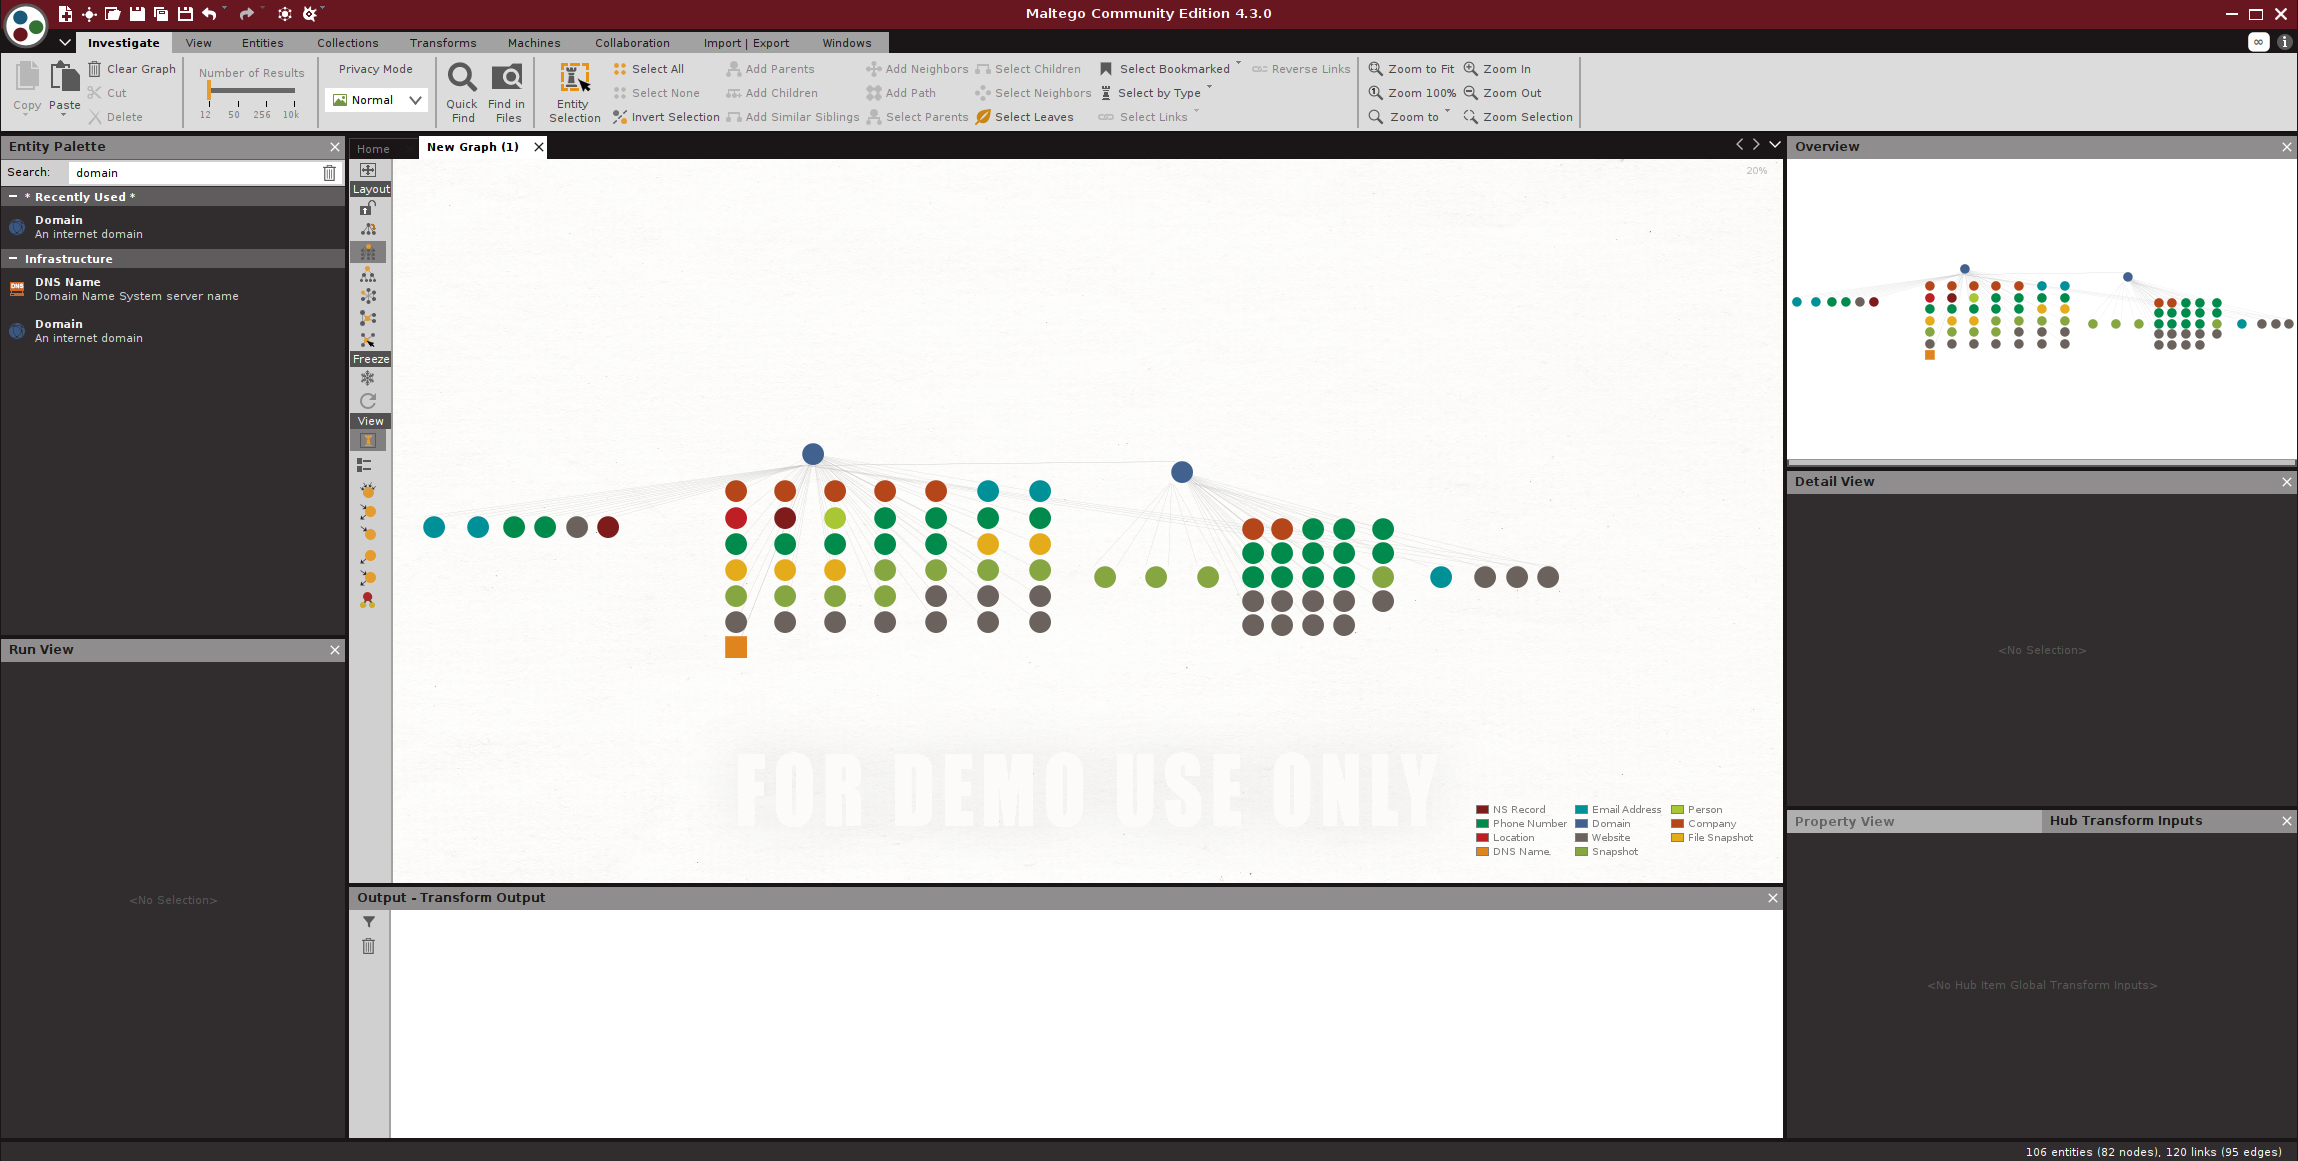Click the Quick Find magnifier icon
The height and width of the screenshot is (1161, 2298).
pos(461,78)
